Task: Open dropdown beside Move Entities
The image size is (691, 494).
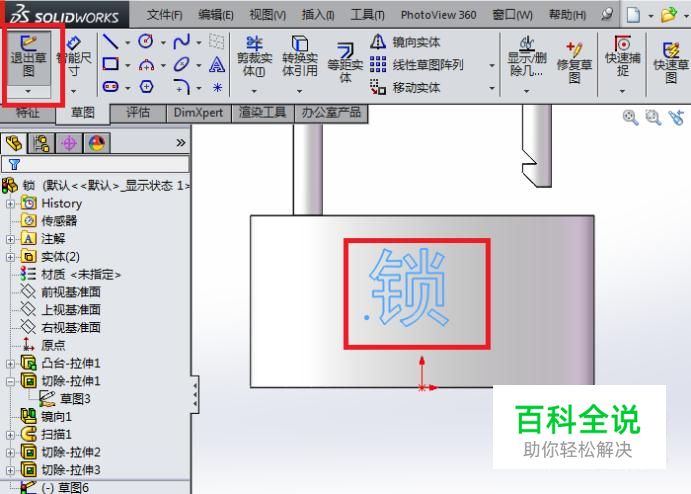Action: pyautogui.click(x=492, y=88)
